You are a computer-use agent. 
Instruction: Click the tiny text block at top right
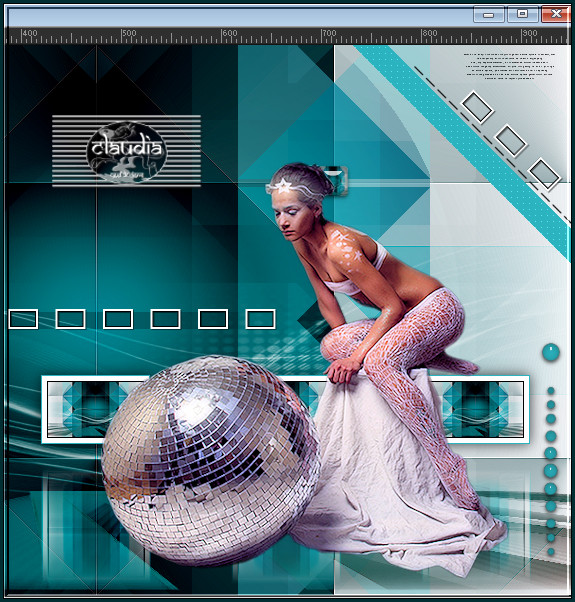coord(510,66)
